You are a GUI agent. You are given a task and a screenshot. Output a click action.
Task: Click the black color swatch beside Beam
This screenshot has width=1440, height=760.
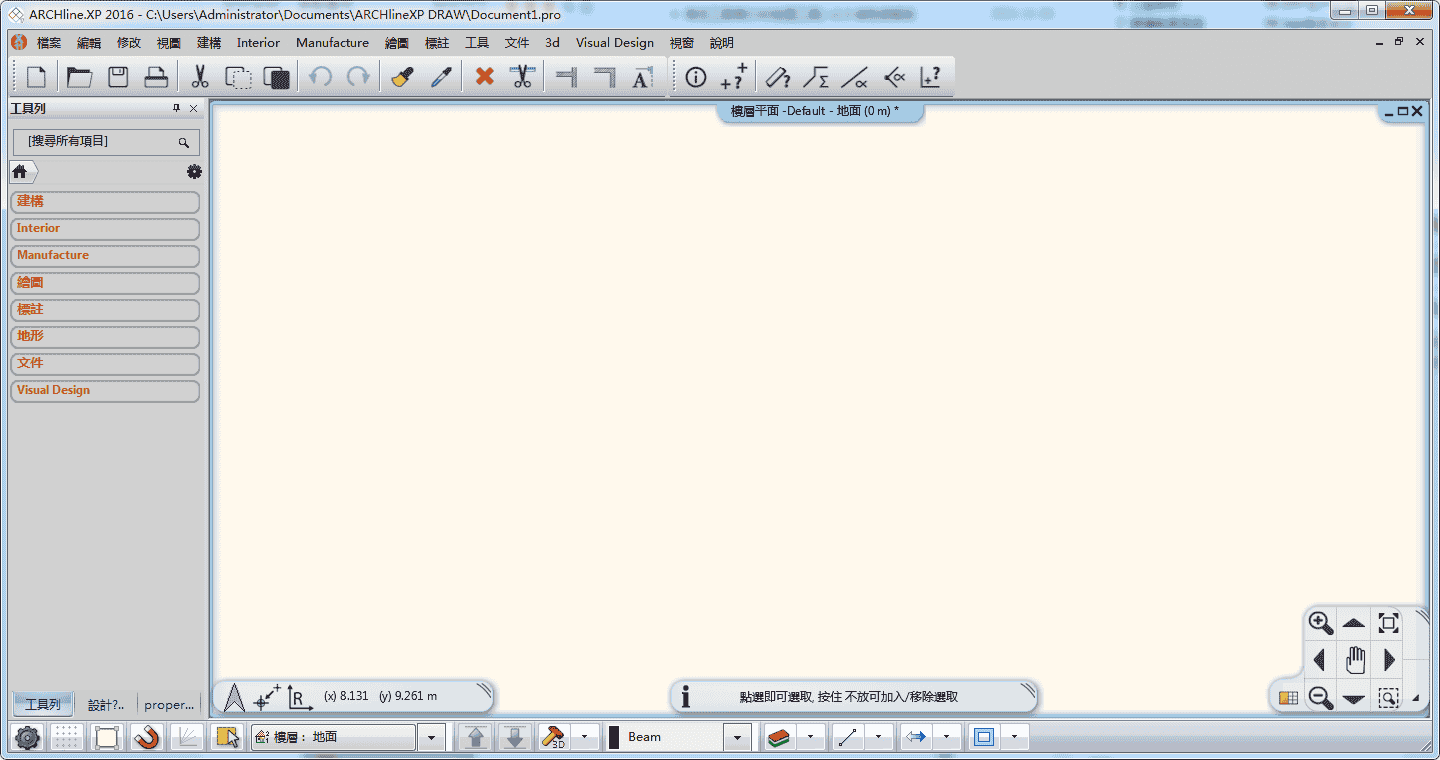pyautogui.click(x=614, y=737)
